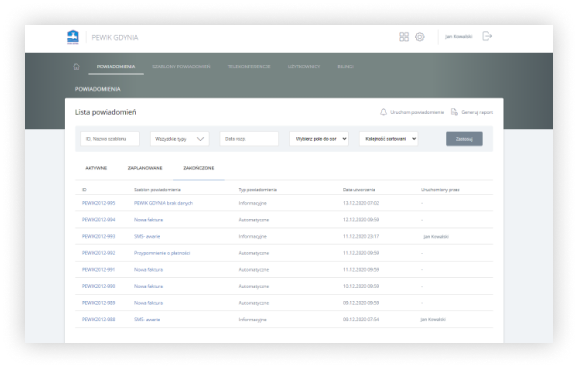578x368 pixels.
Task: Click the Zastosuj button
Action: 464,139
